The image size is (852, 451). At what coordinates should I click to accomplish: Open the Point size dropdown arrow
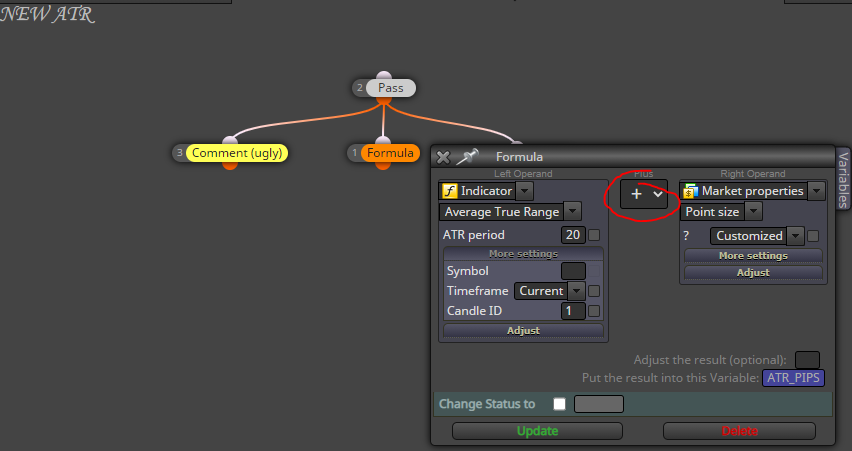click(753, 211)
